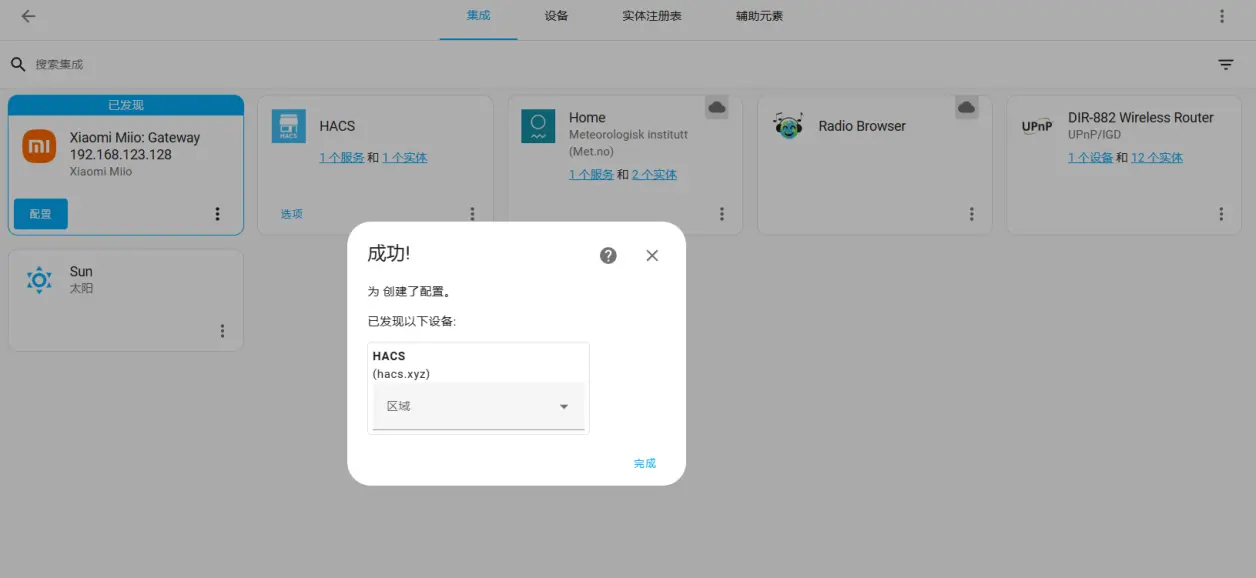Open Home card three-dot menu
The width and height of the screenshot is (1256, 578).
722,214
